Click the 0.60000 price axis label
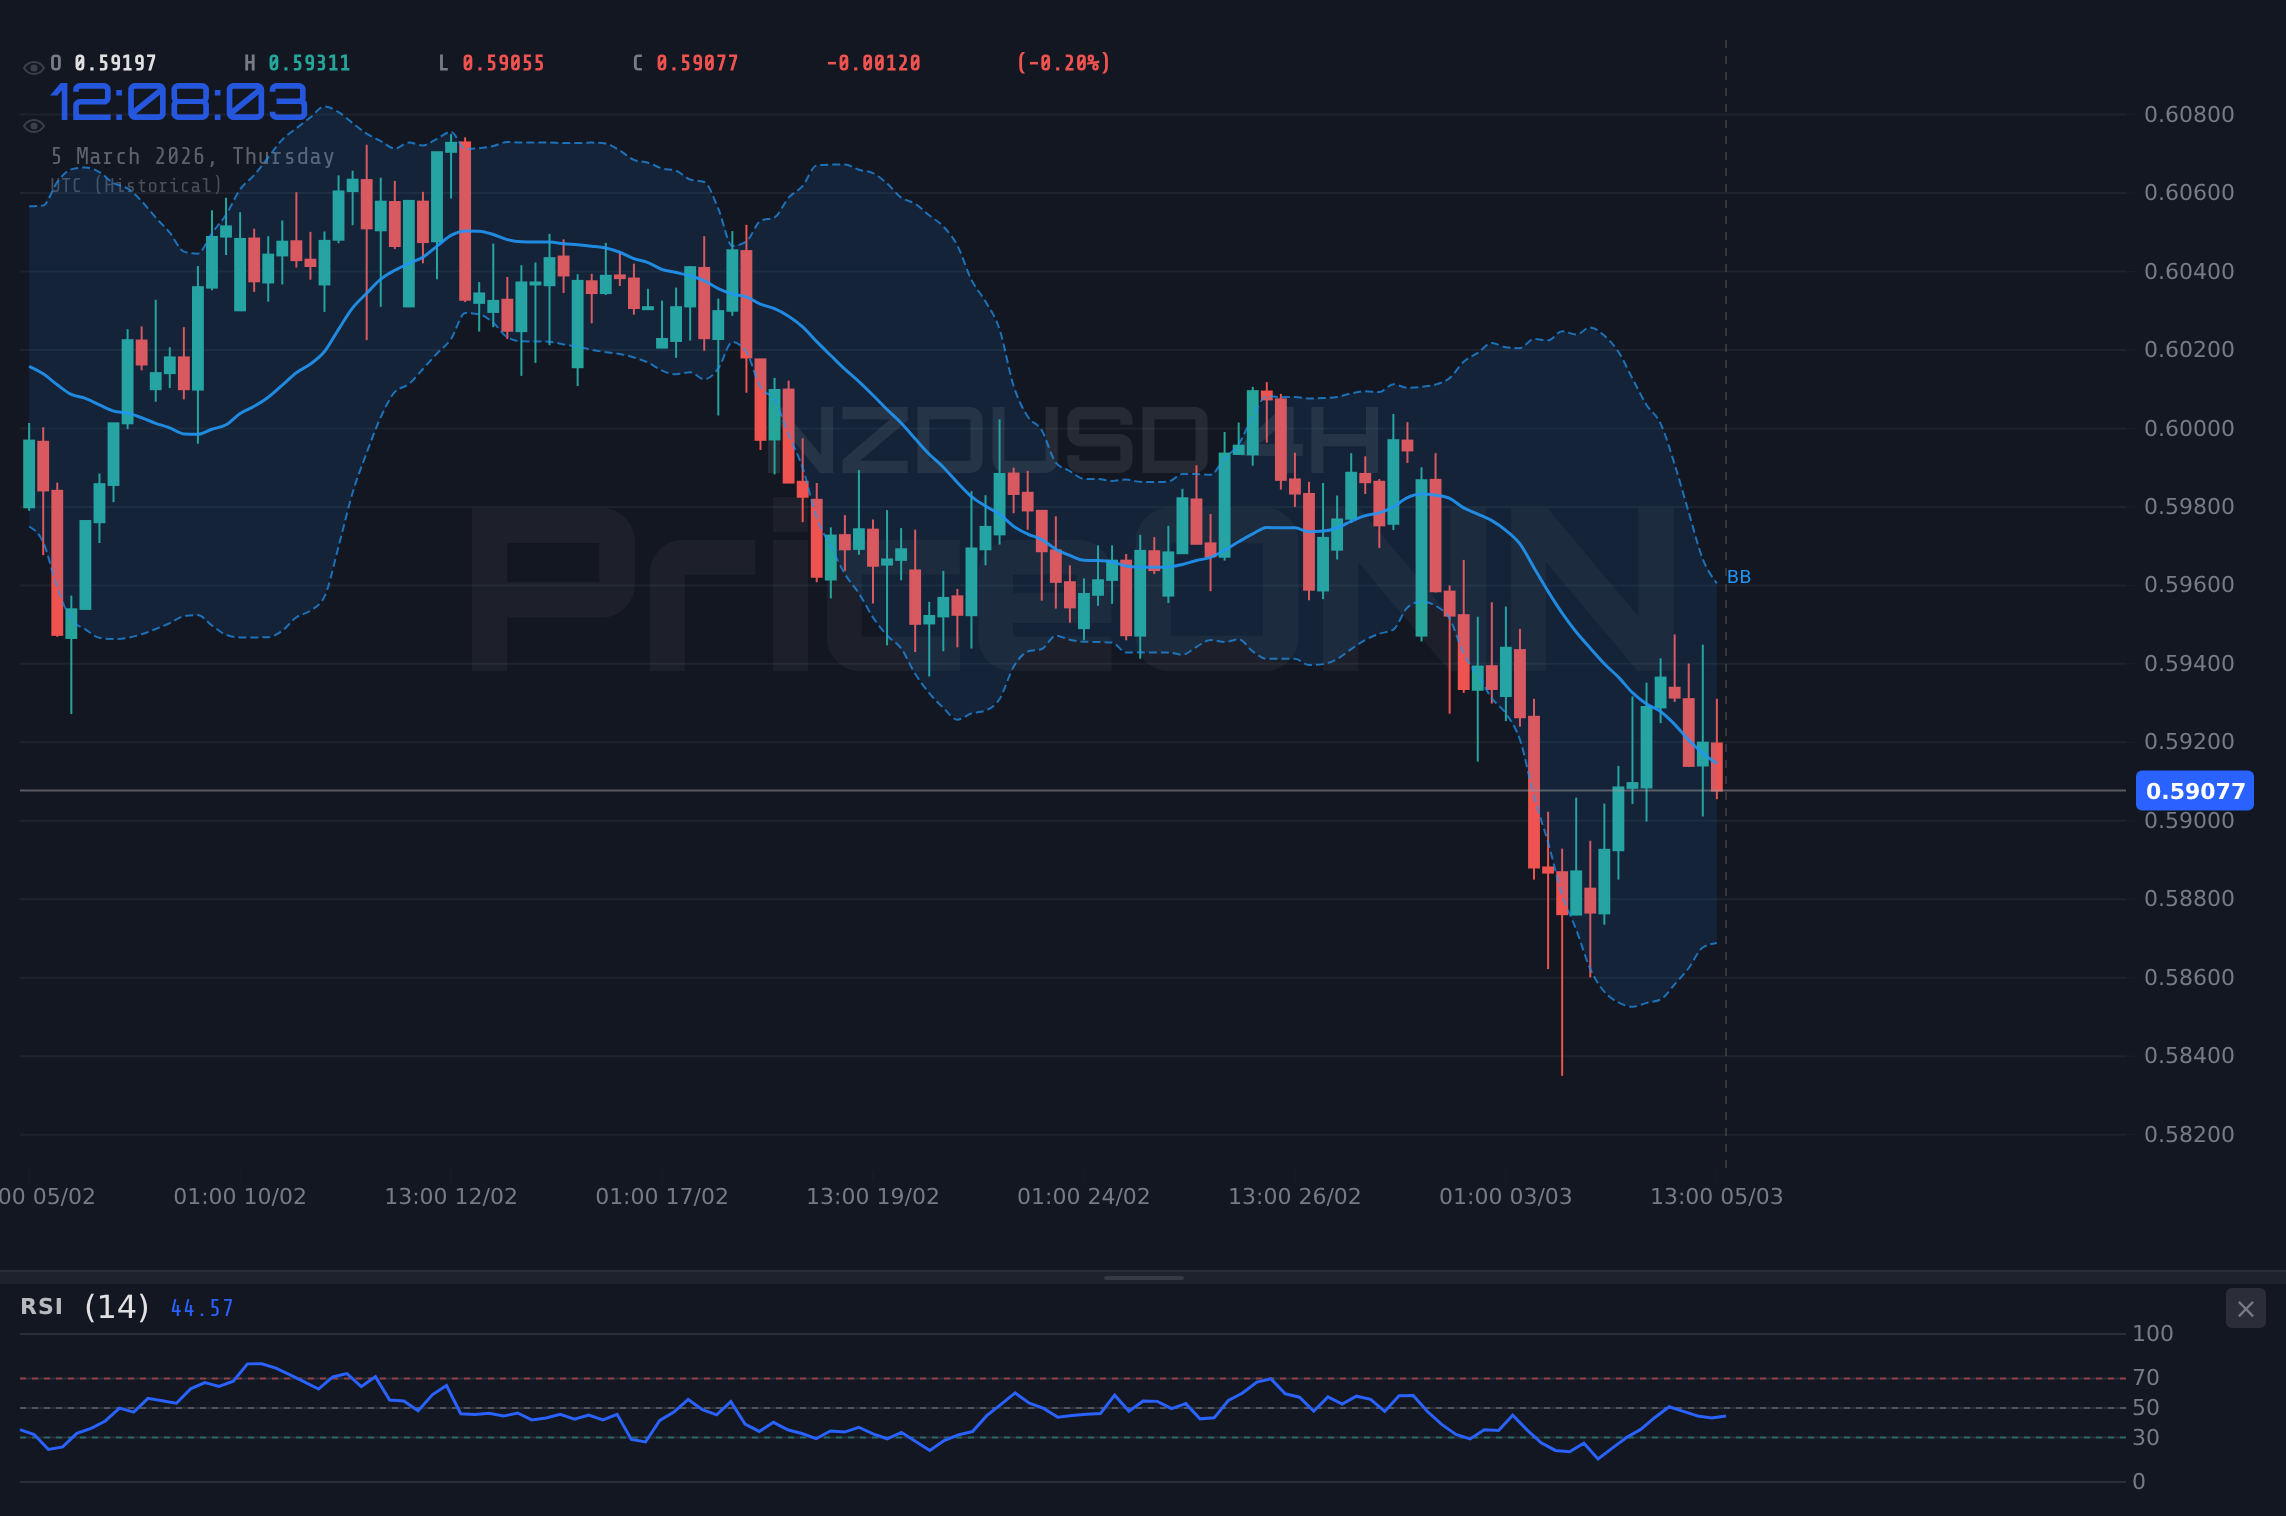Screen dimensions: 2286x1516 pos(2189,429)
